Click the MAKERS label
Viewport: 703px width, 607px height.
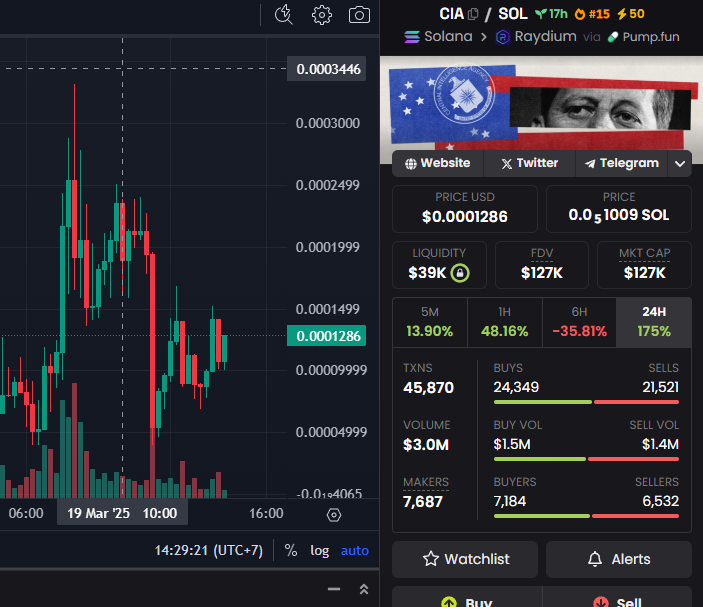(x=425, y=482)
